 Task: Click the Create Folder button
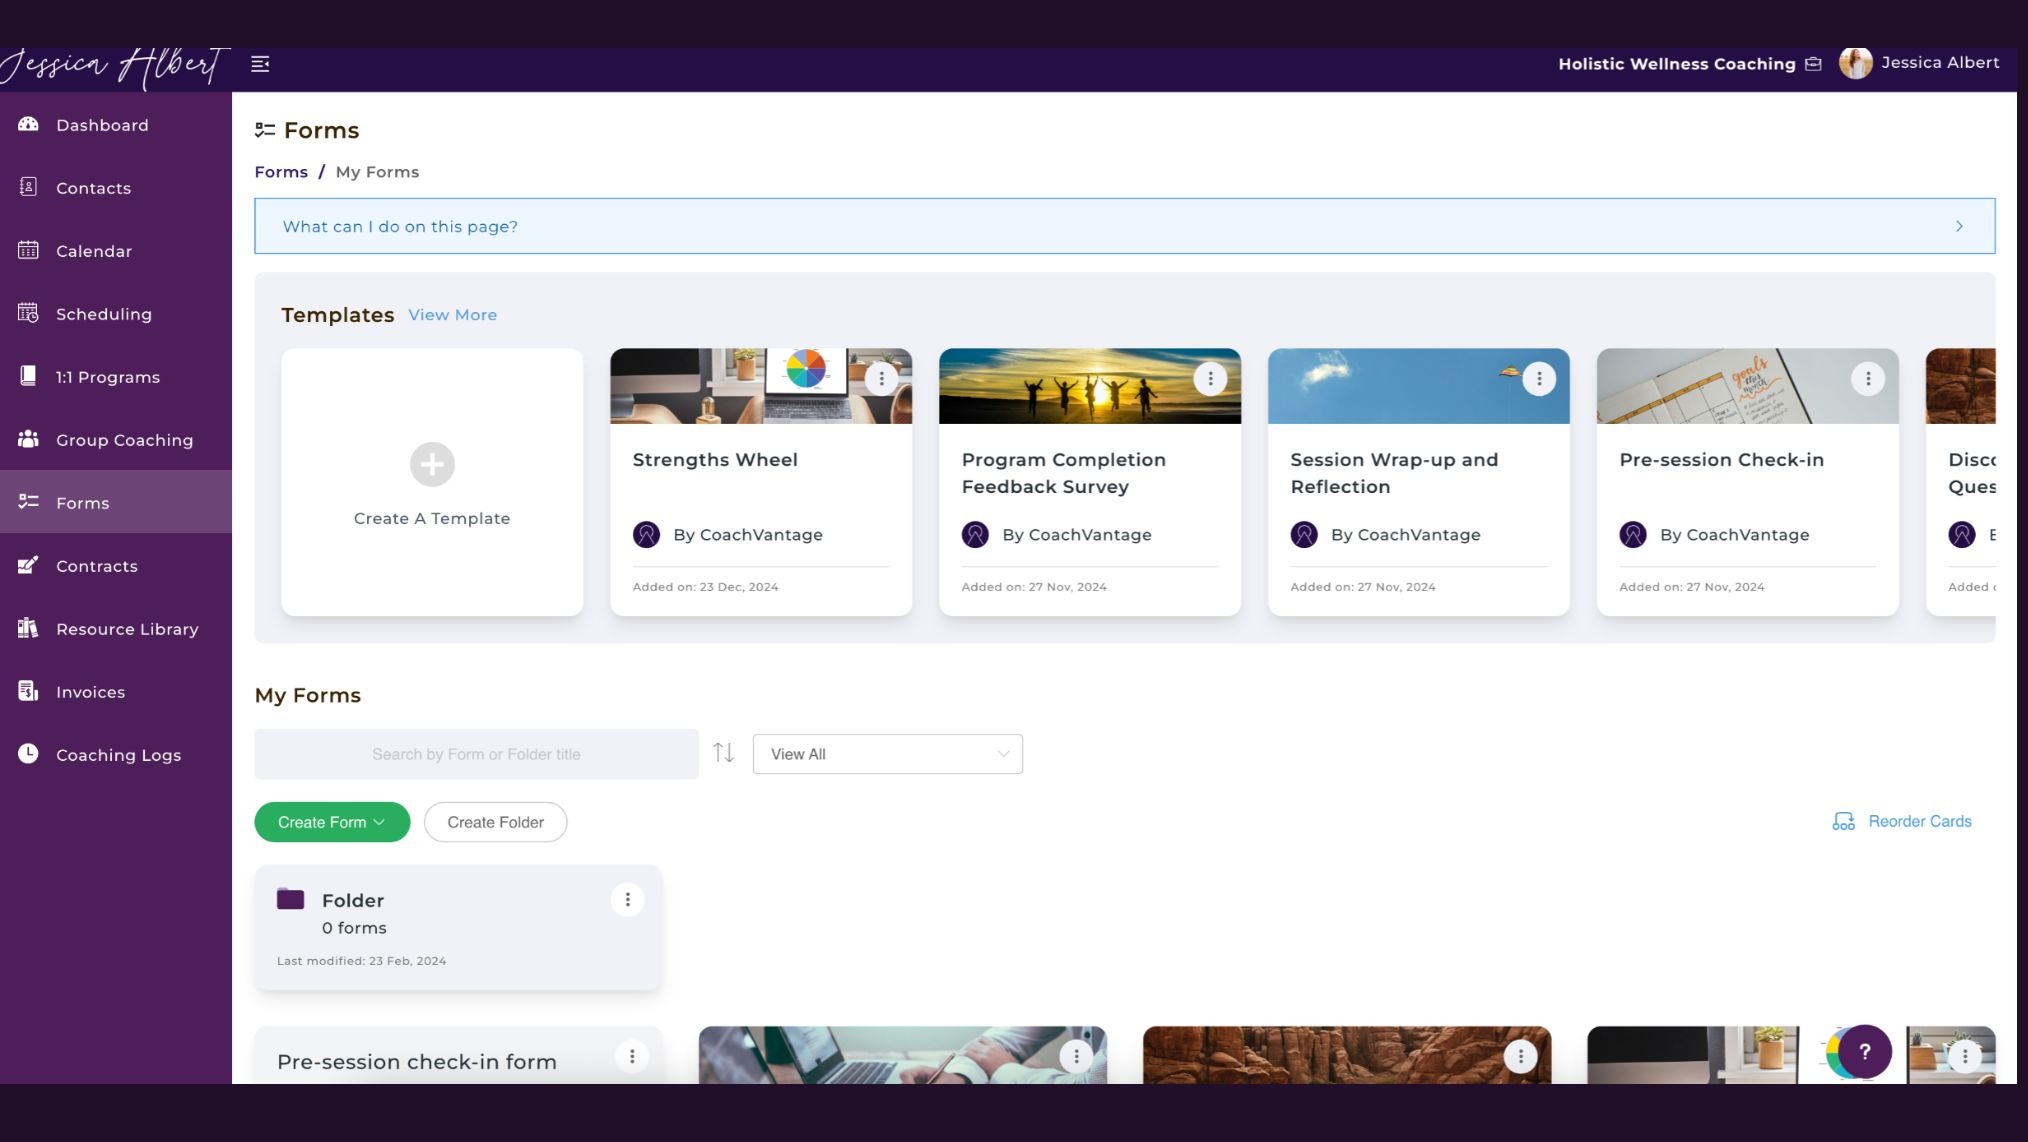(495, 822)
